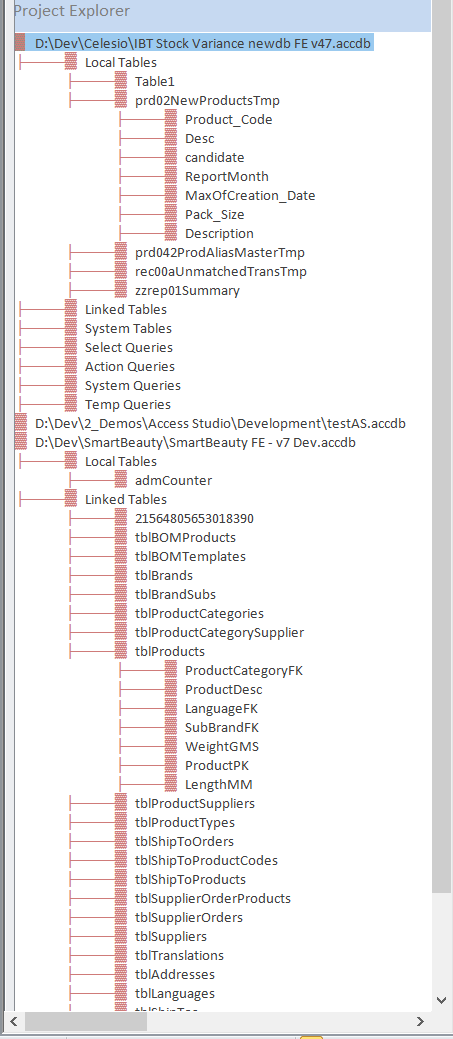Select the SubBrandFK field
This screenshot has width=453, height=1039.
pyautogui.click(x=222, y=728)
